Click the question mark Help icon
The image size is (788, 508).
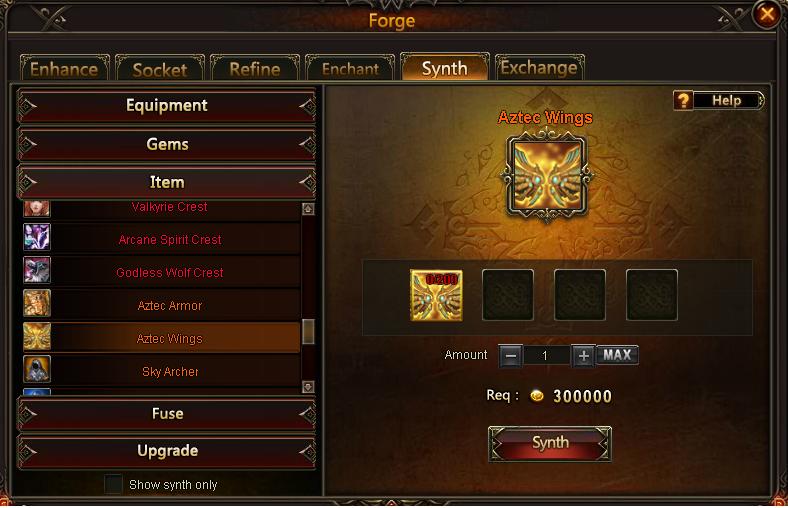click(683, 100)
